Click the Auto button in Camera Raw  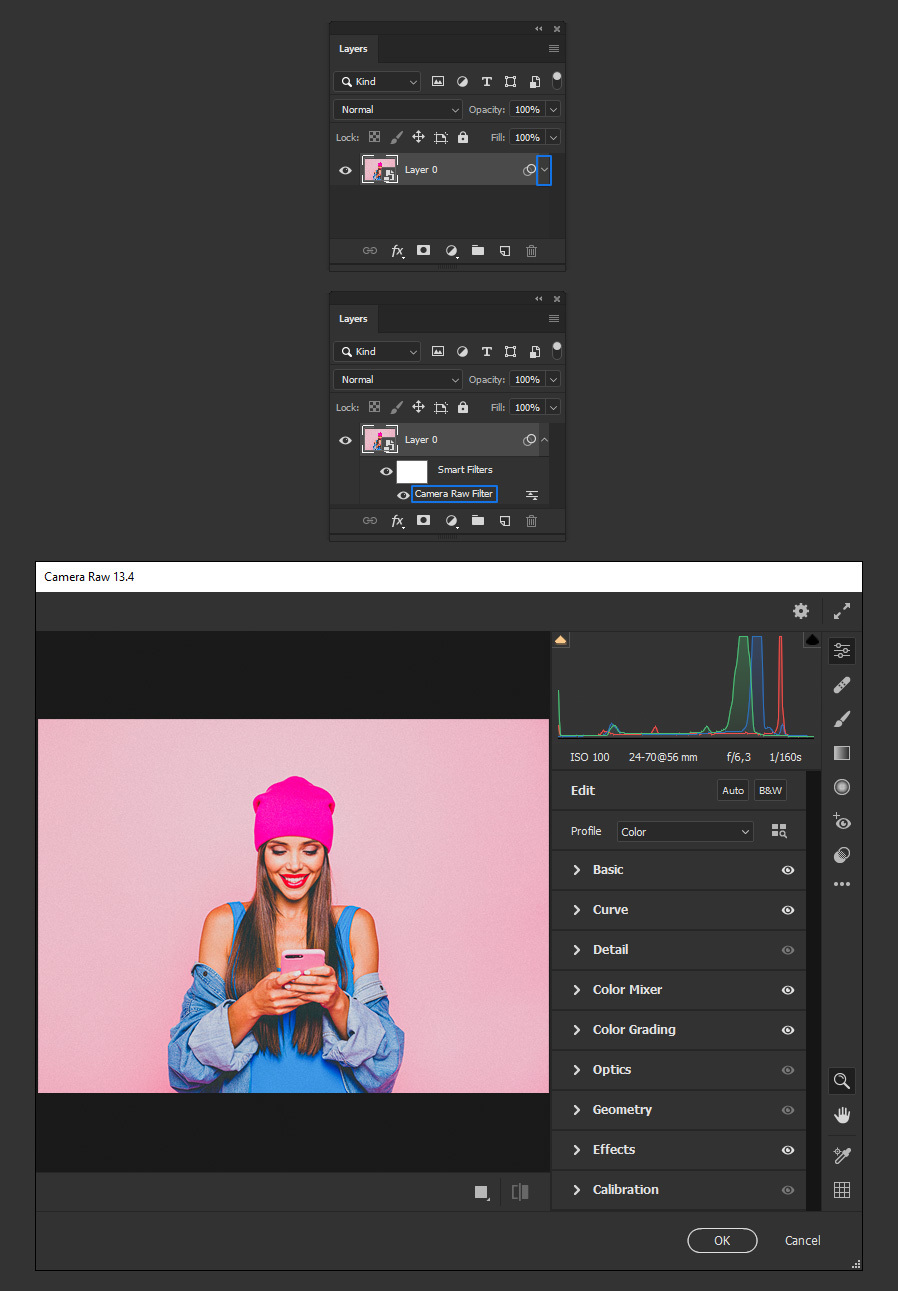[733, 791]
